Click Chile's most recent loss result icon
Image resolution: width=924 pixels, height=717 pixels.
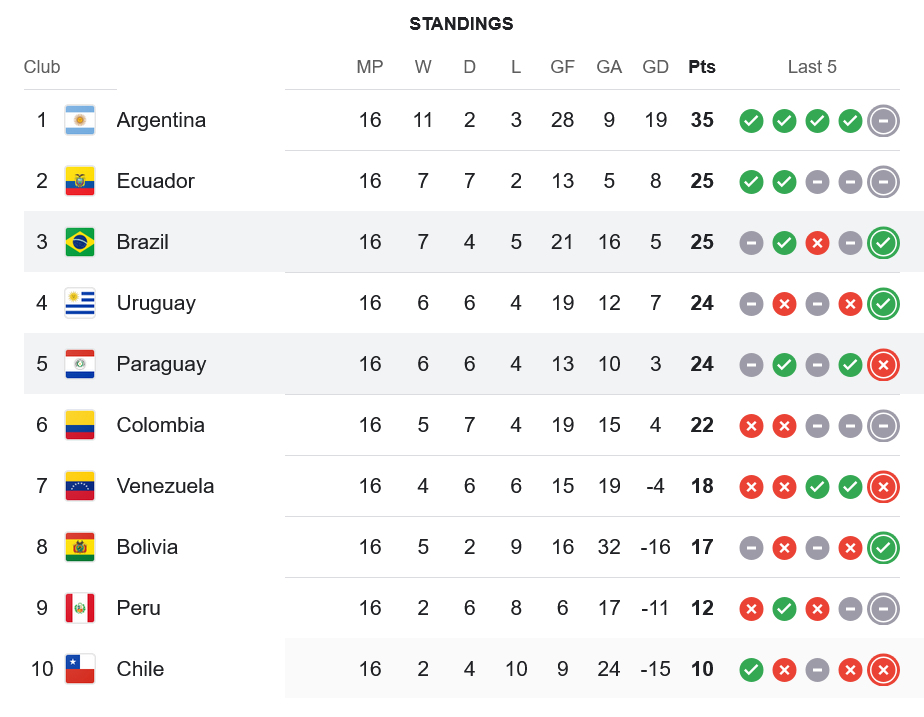coord(883,670)
